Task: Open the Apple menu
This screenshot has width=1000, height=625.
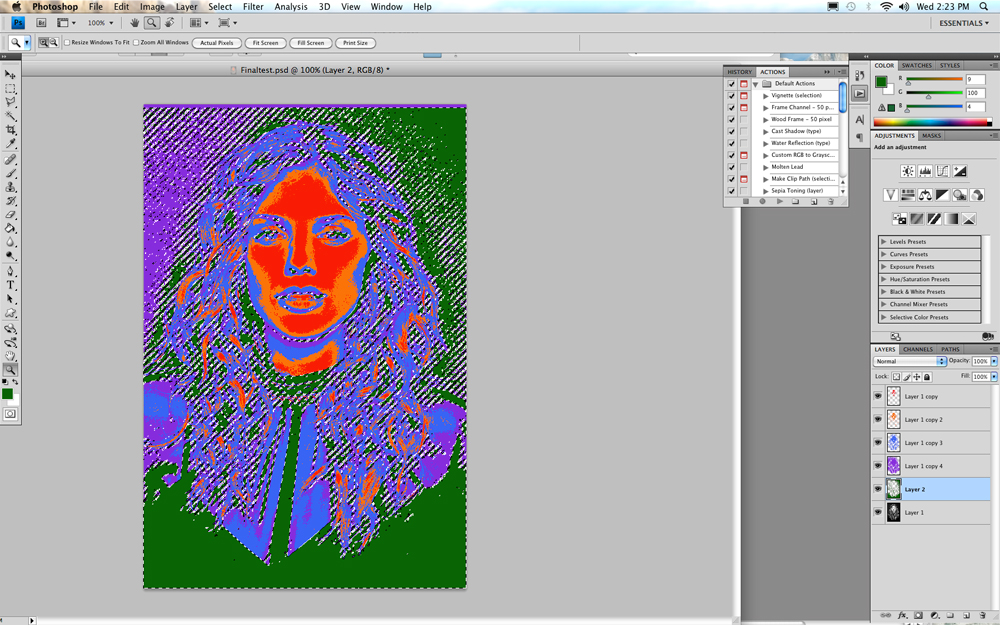Action: tap(17, 6)
